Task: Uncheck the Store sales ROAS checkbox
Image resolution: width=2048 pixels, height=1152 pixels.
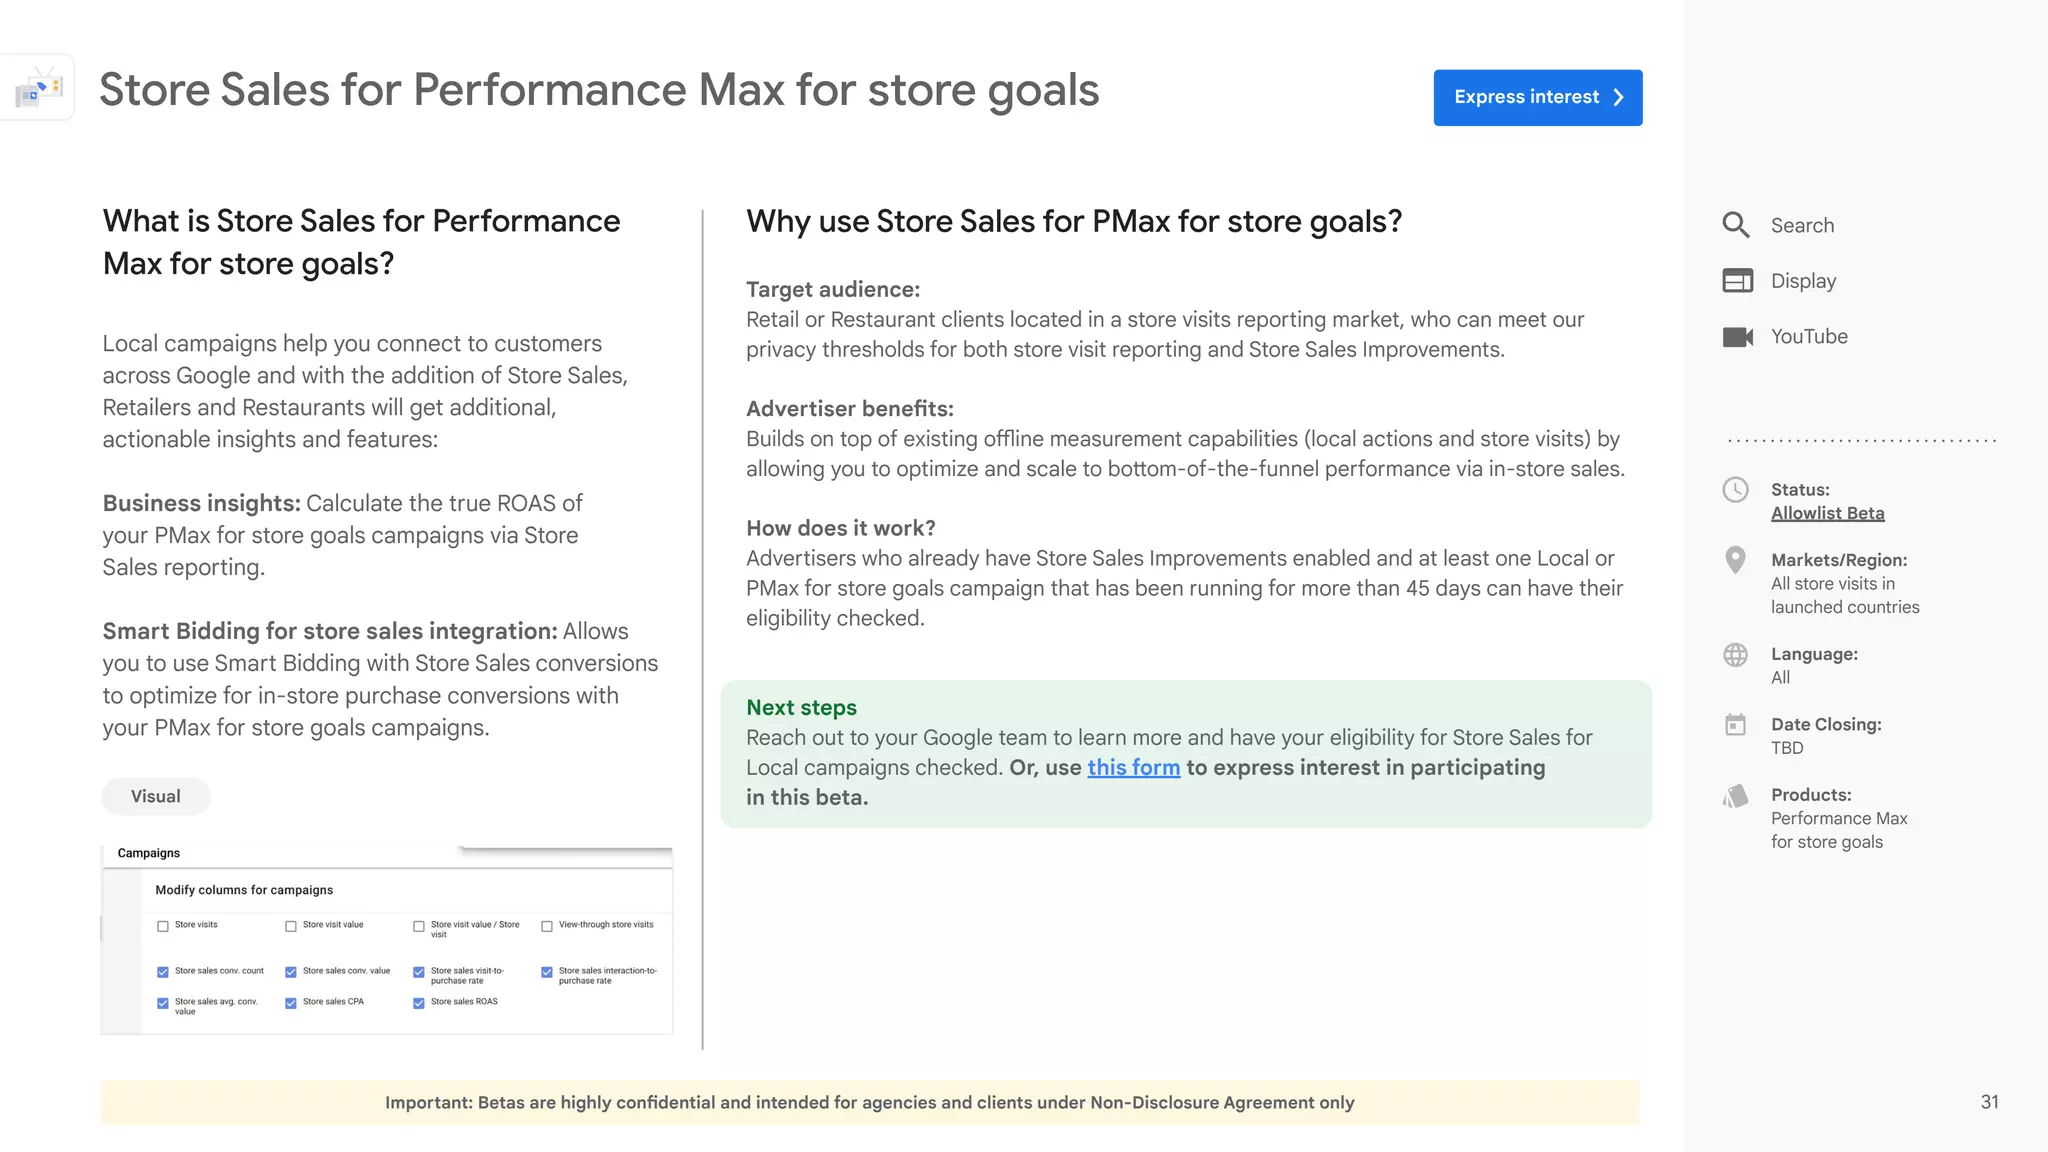Action: click(x=419, y=1003)
